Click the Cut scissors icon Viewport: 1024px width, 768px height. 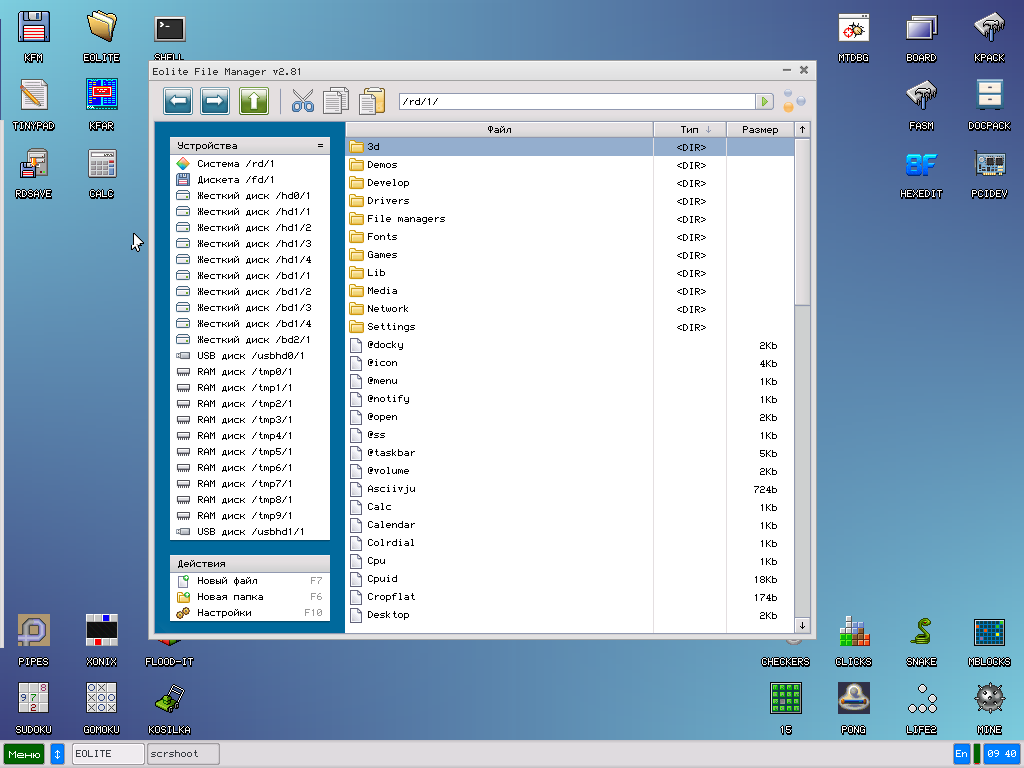point(302,100)
